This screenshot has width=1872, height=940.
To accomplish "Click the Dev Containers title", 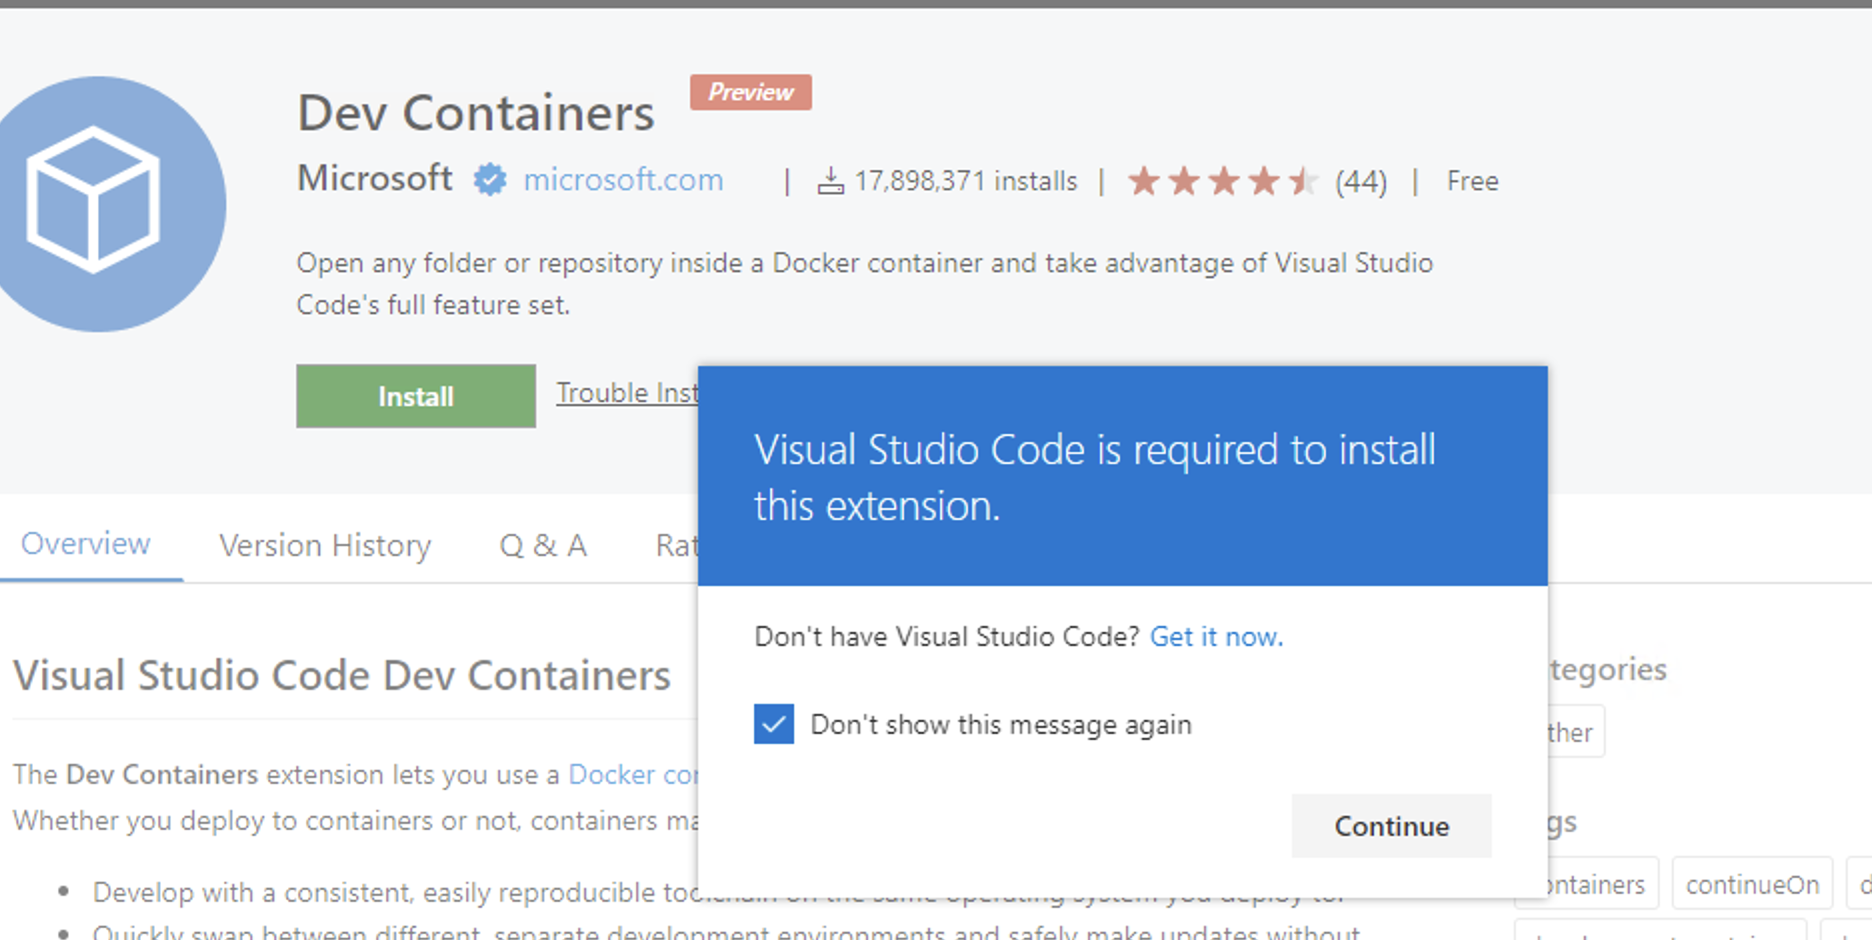I will 476,112.
